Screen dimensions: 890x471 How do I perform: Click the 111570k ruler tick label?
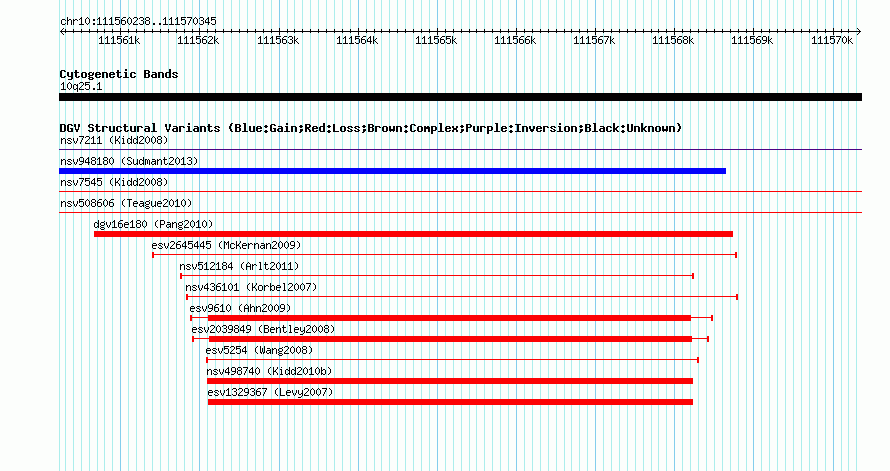[832, 40]
